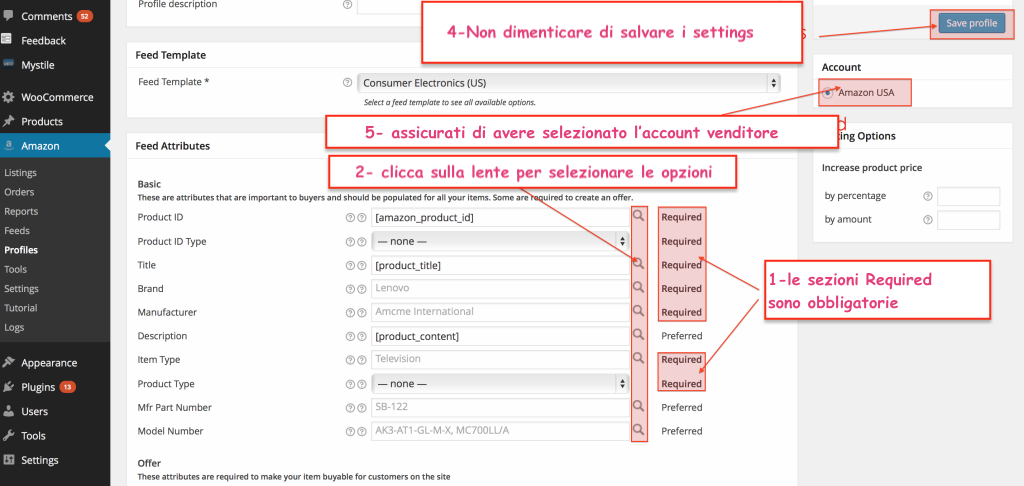This screenshot has height=486, width=1024.
Task: Click the Plugins plug icon
Action: [8, 387]
